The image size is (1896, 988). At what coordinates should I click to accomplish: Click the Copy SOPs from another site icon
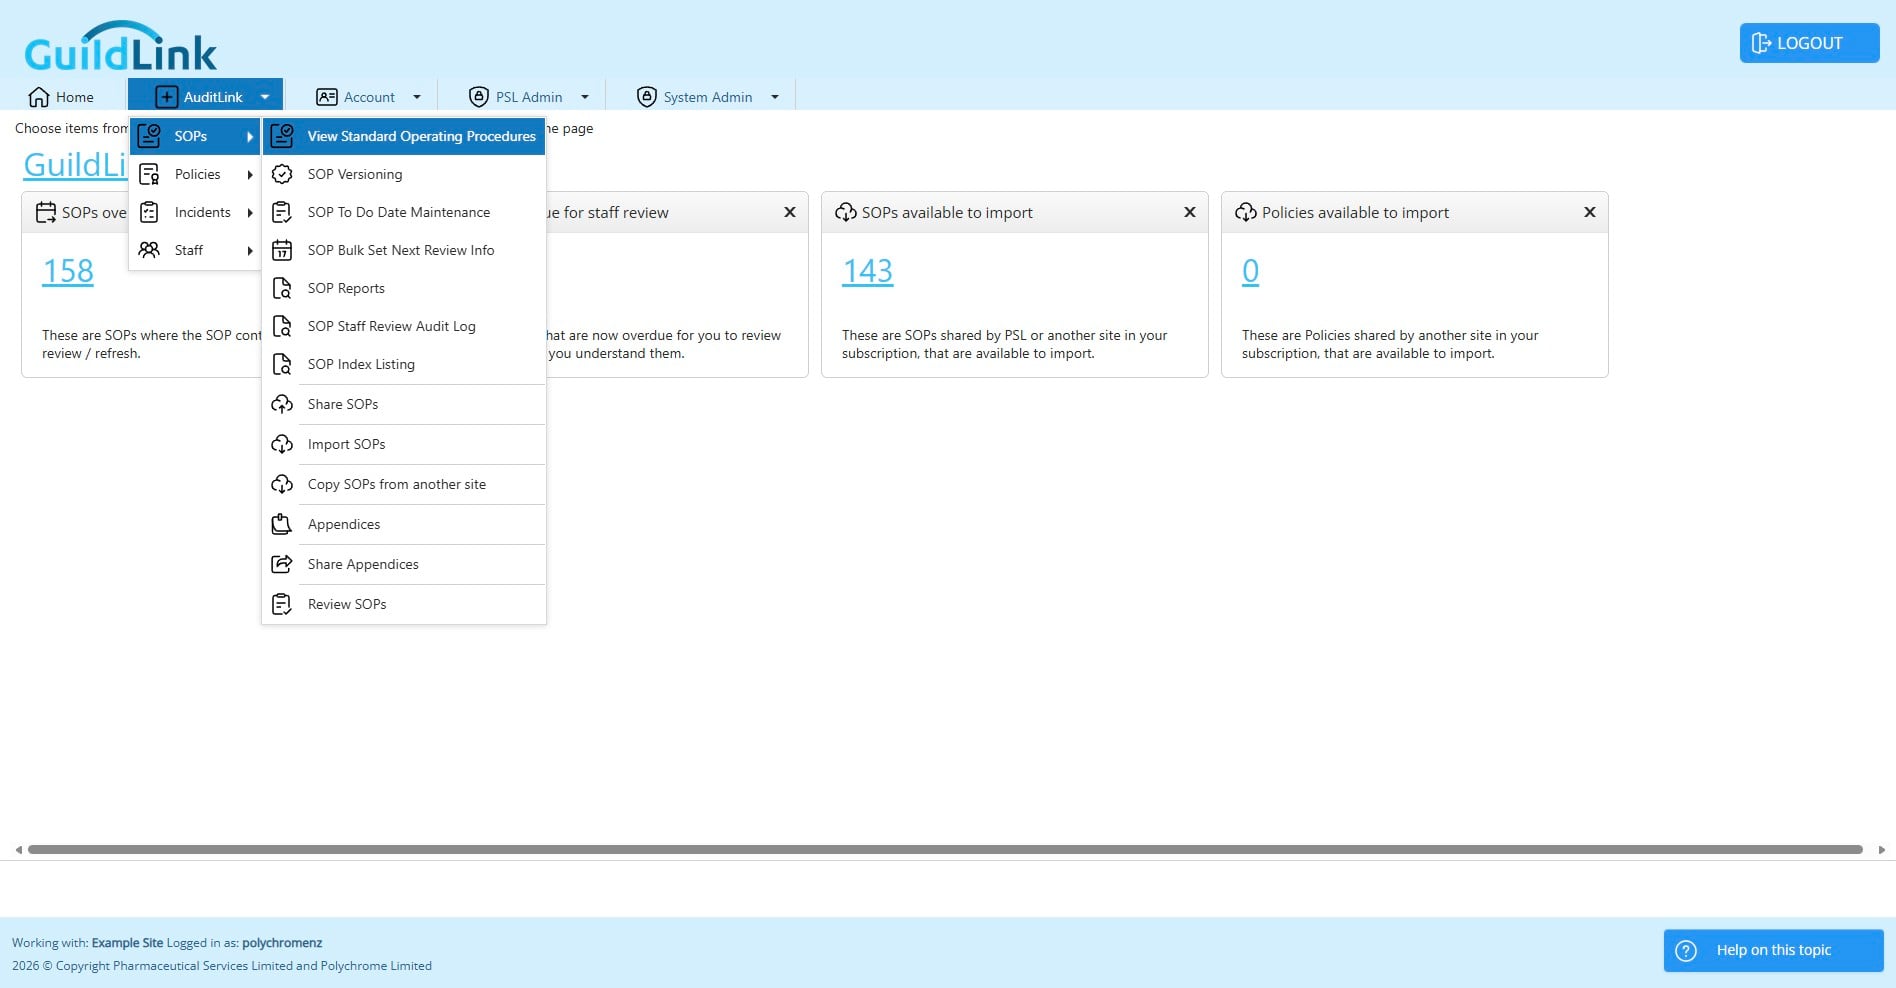tap(282, 484)
